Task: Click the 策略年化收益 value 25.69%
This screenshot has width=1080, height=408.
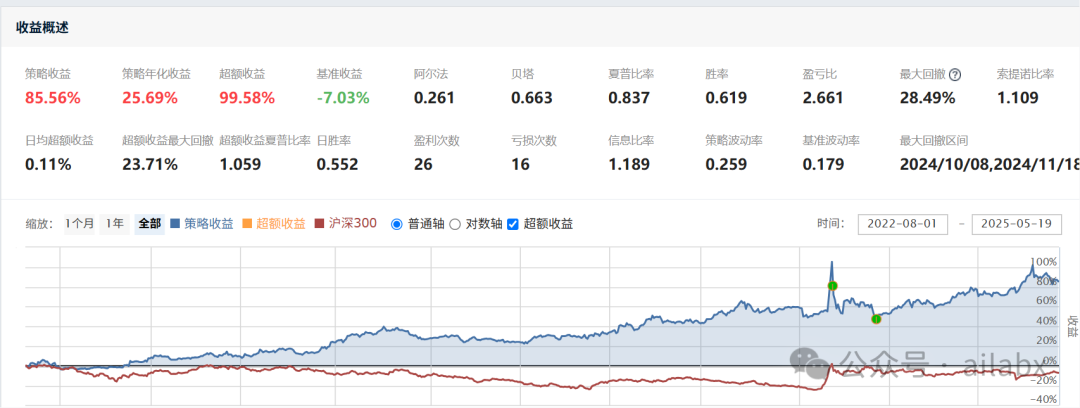Action: 150,98
